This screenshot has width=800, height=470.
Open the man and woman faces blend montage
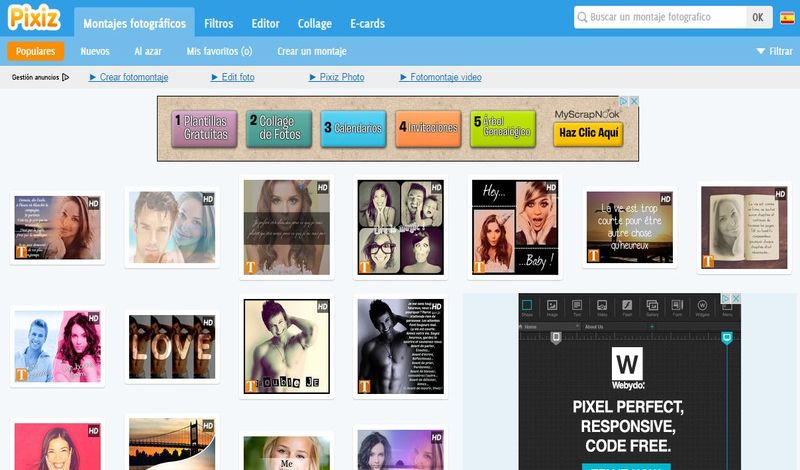pyautogui.click(x=172, y=228)
